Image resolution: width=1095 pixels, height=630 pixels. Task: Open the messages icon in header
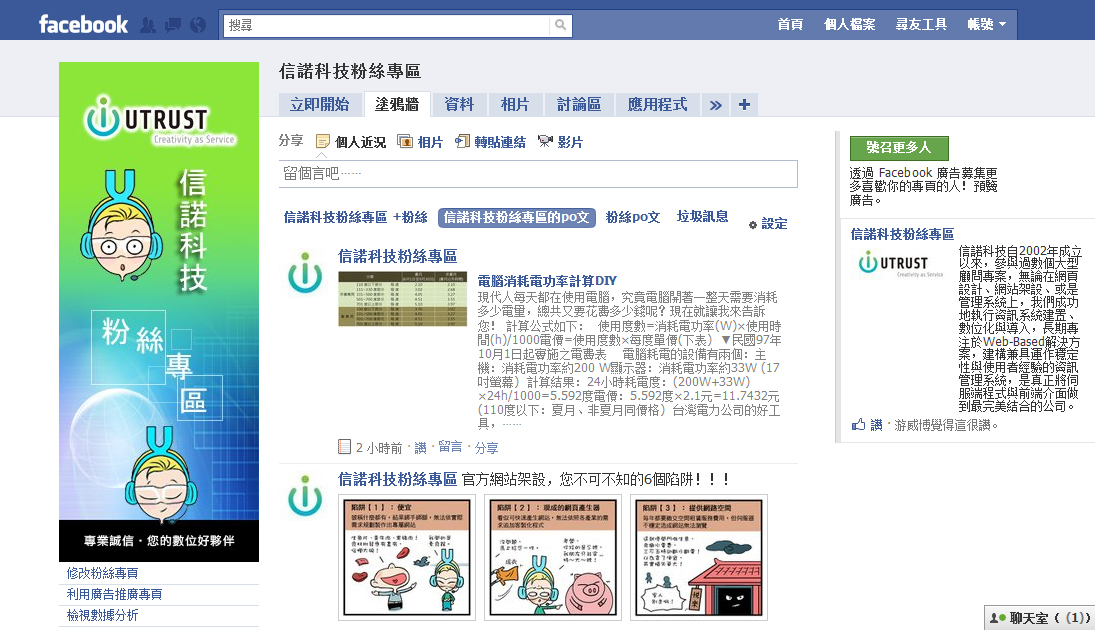[x=172, y=25]
